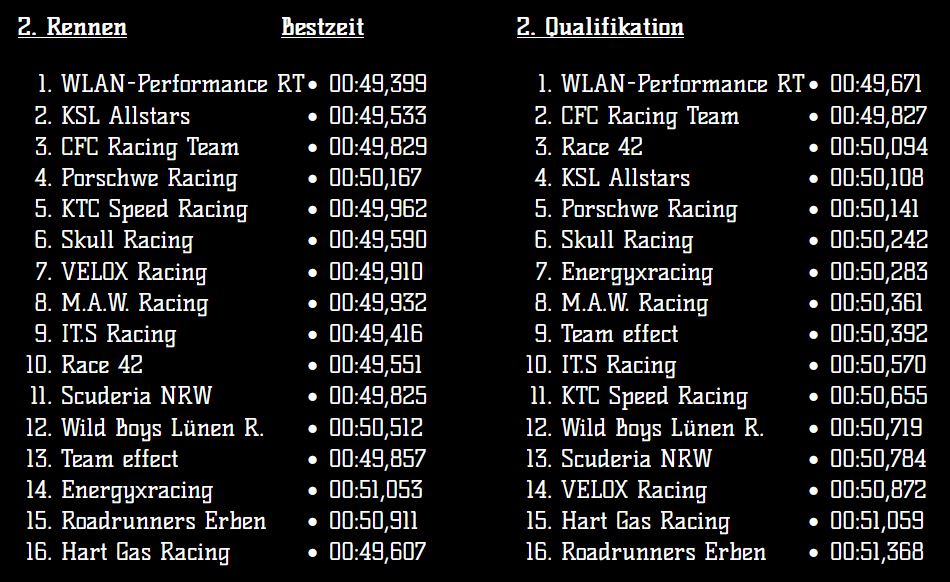Click the time 00:51,053 for Energyxracing
This screenshot has height=582, width=950.
(x=377, y=490)
